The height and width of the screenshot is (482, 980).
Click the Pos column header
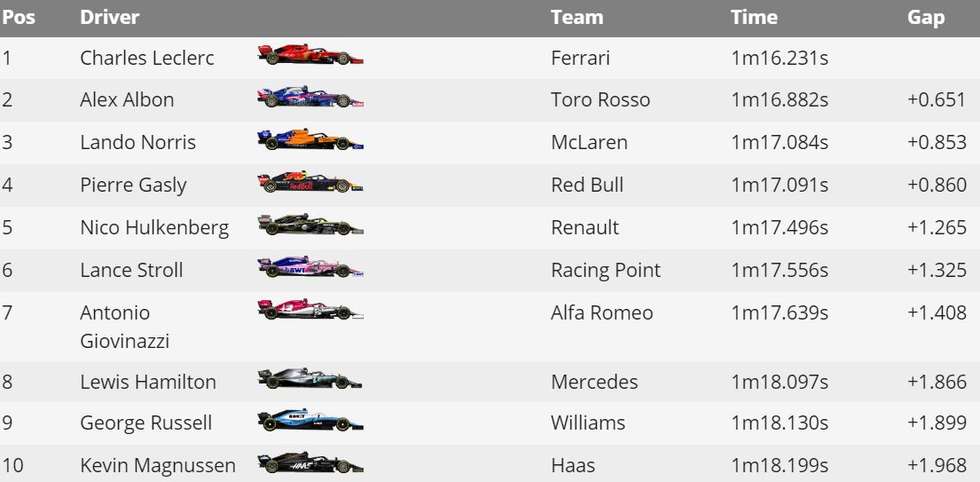pyautogui.click(x=18, y=18)
